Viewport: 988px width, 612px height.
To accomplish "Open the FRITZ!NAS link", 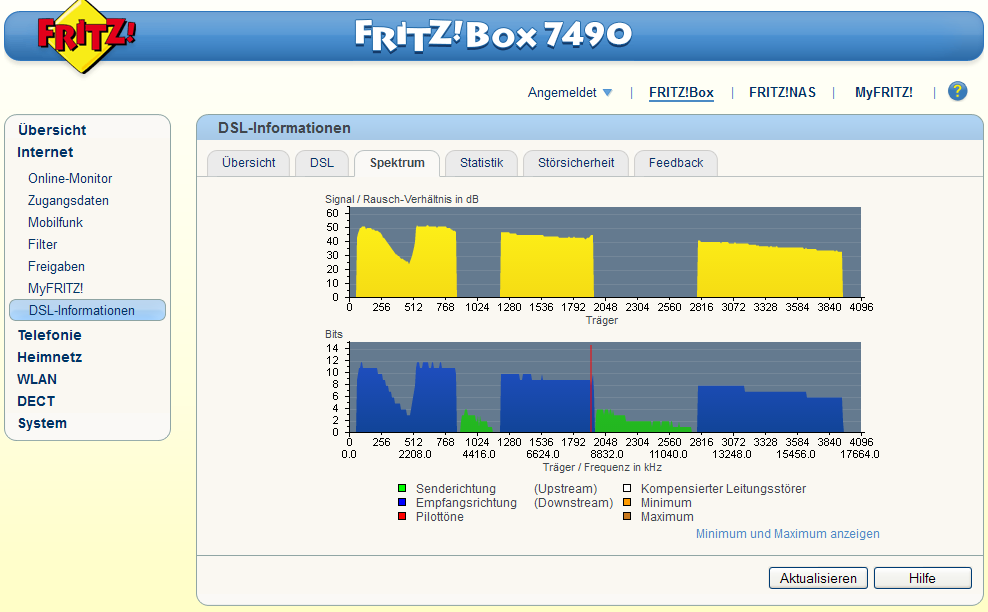I will (x=782, y=93).
